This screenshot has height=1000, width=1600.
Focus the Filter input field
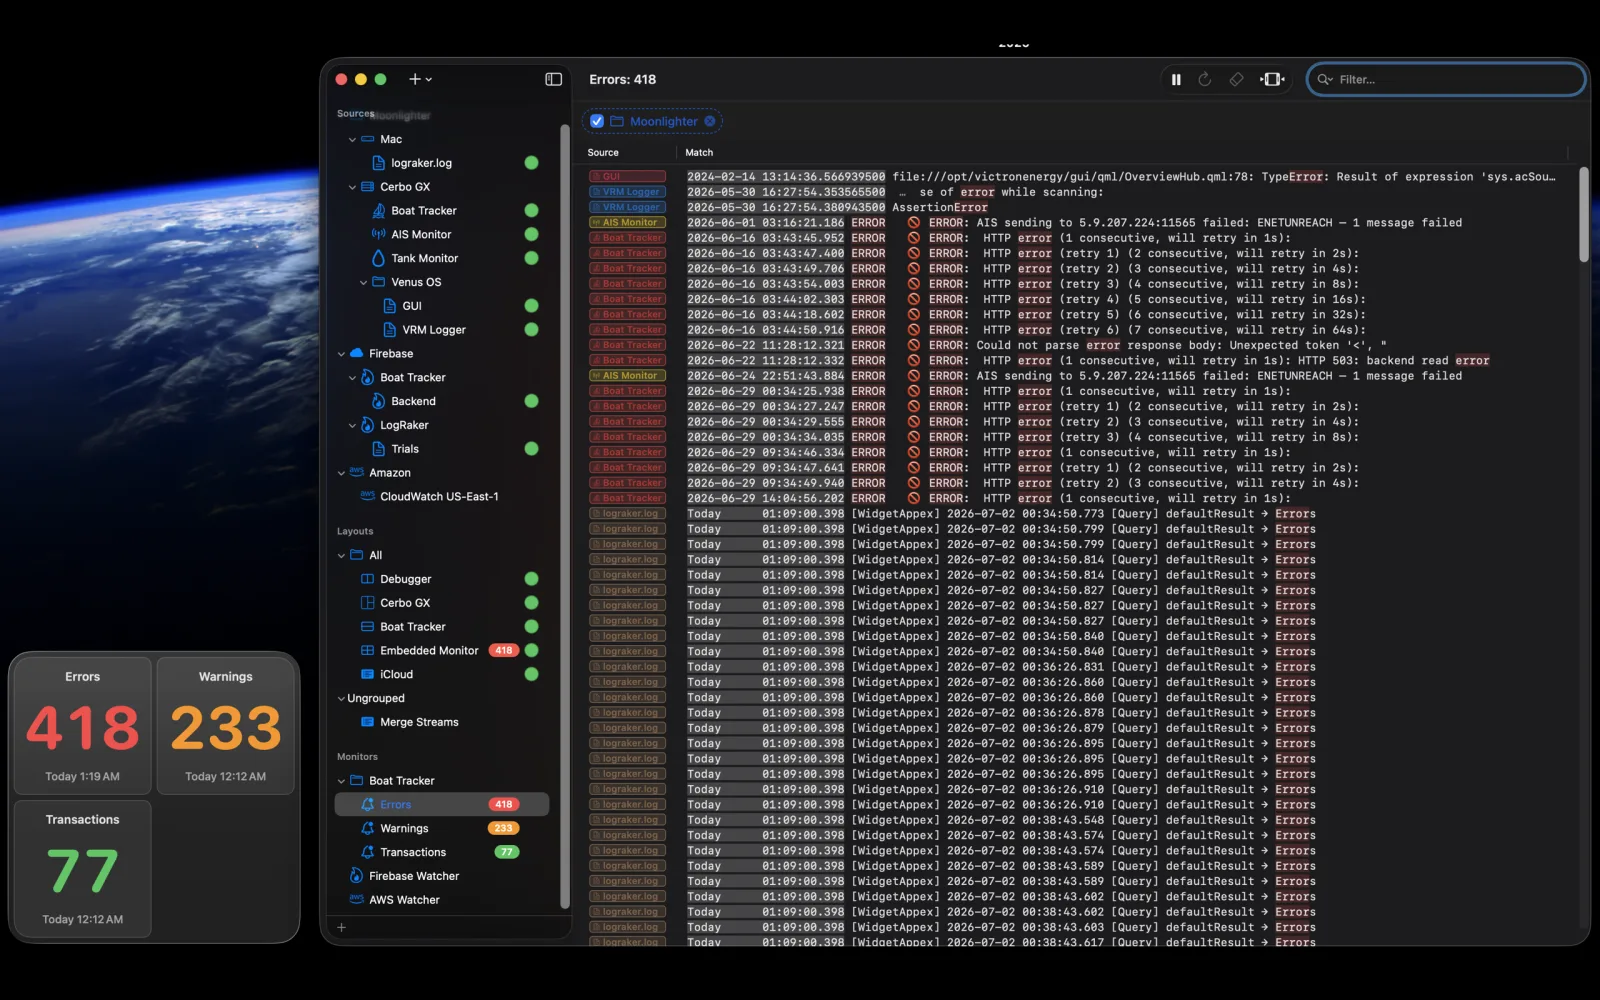1446,80
